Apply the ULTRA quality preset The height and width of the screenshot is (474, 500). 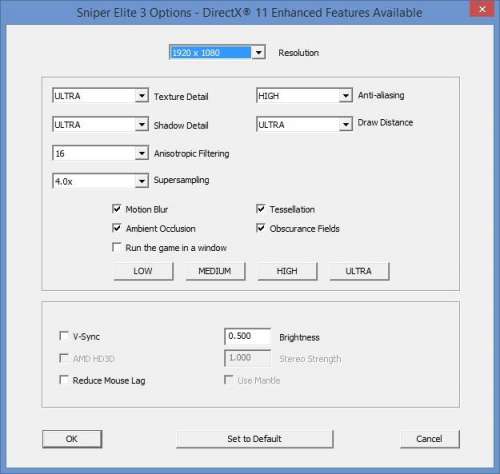pos(359,271)
